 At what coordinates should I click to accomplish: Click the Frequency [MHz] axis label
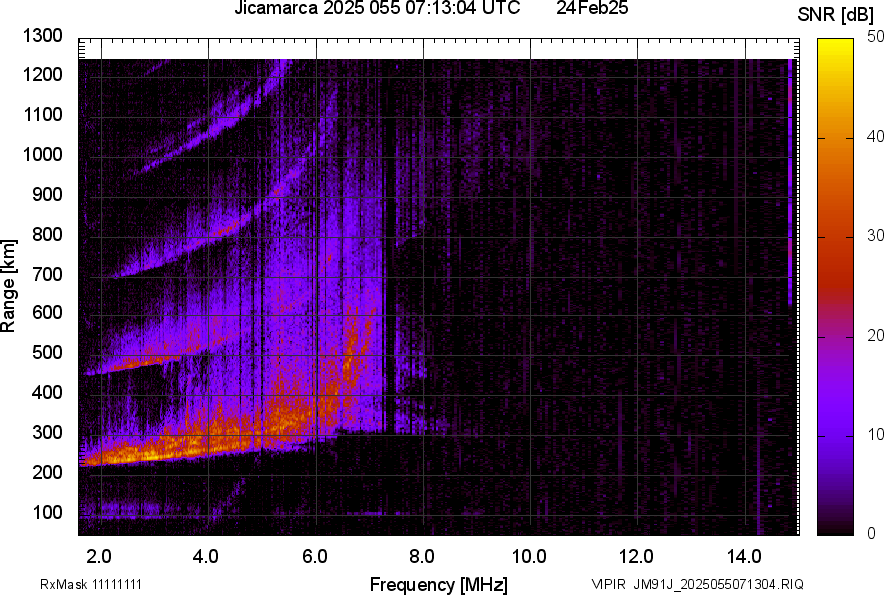(437, 584)
